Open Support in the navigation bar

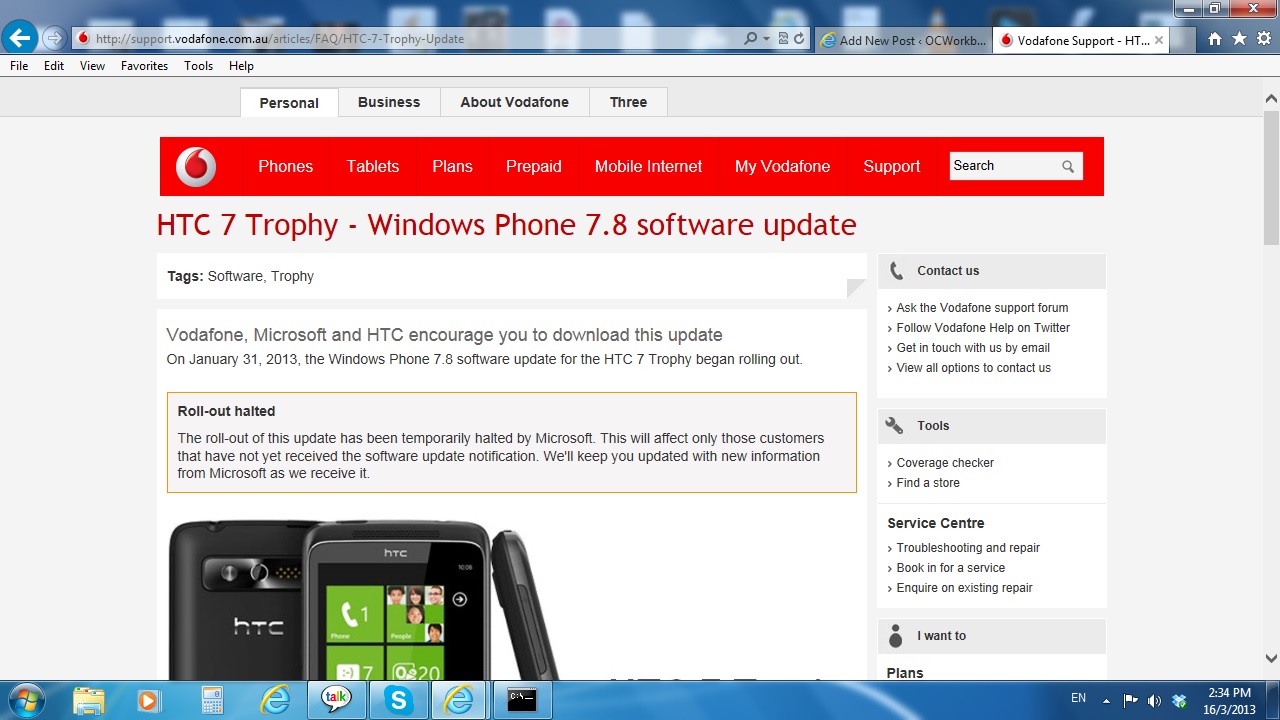pyautogui.click(x=892, y=167)
